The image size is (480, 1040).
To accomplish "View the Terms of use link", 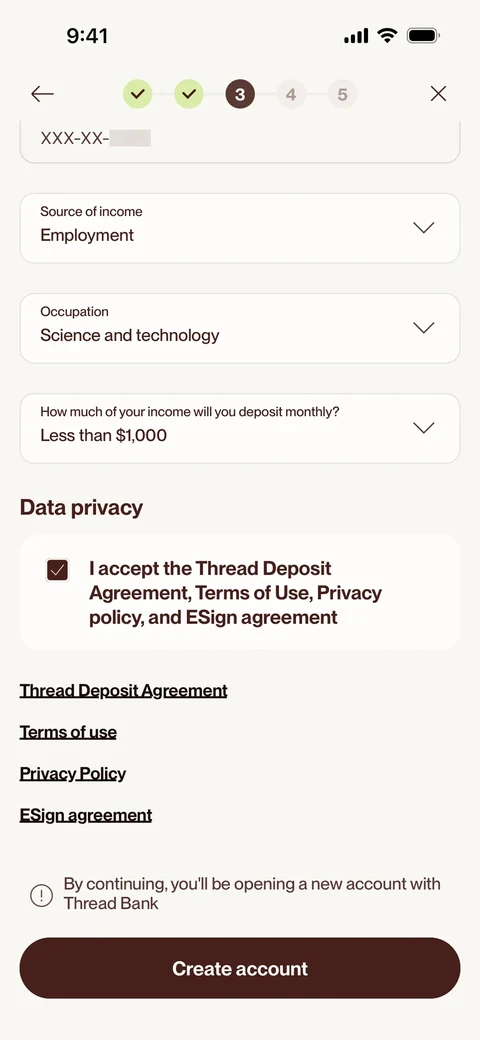I will pos(68,732).
